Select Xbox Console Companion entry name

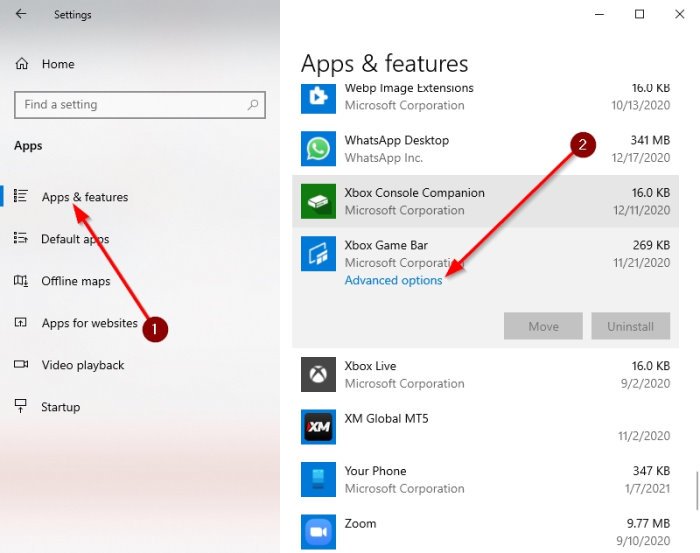tap(414, 192)
